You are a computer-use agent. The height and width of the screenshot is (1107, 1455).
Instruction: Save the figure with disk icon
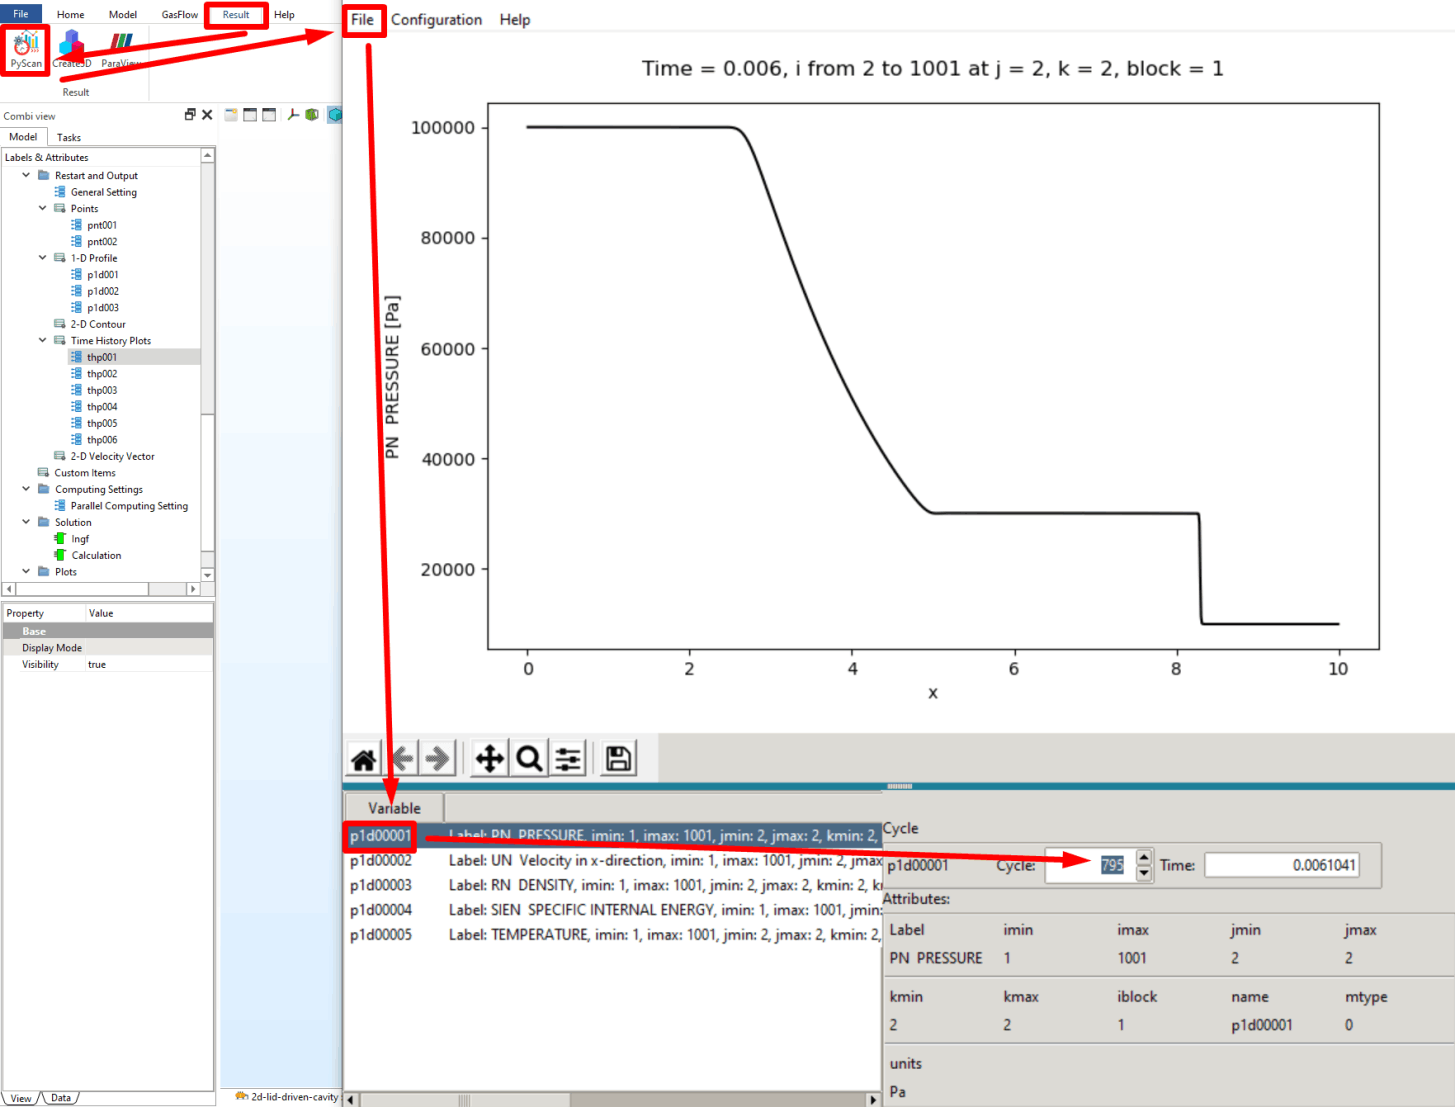pyautogui.click(x=619, y=759)
